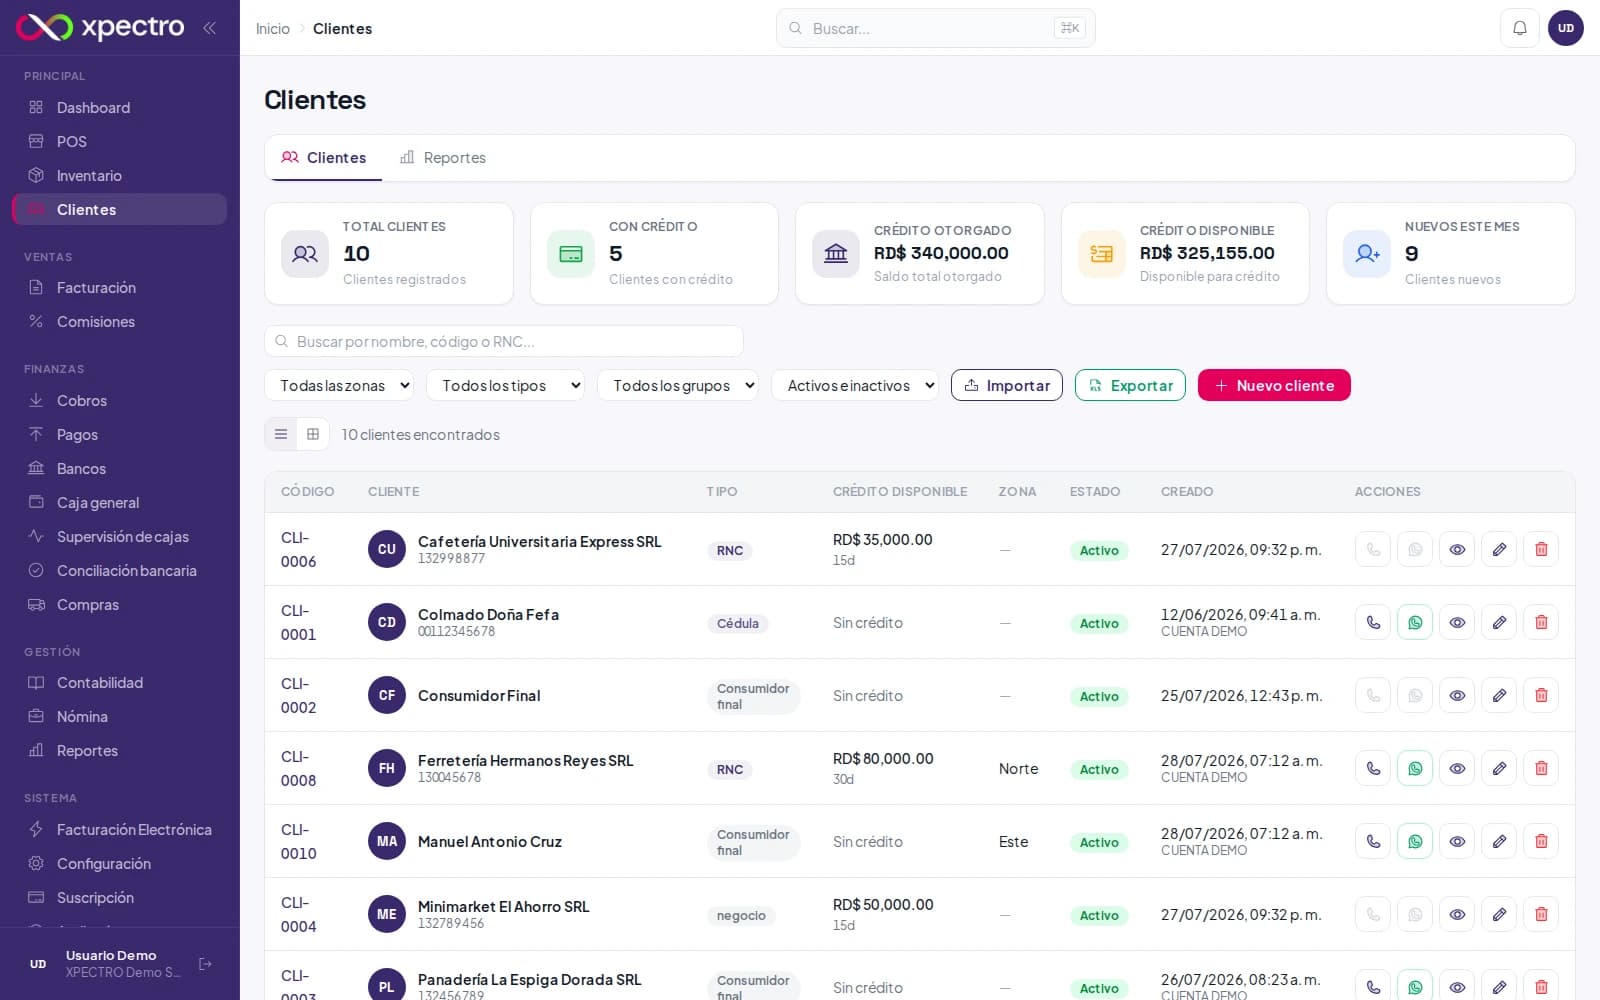The width and height of the screenshot is (1600, 1000).
Task: Open Todas las zonas dropdown
Action: click(339, 385)
